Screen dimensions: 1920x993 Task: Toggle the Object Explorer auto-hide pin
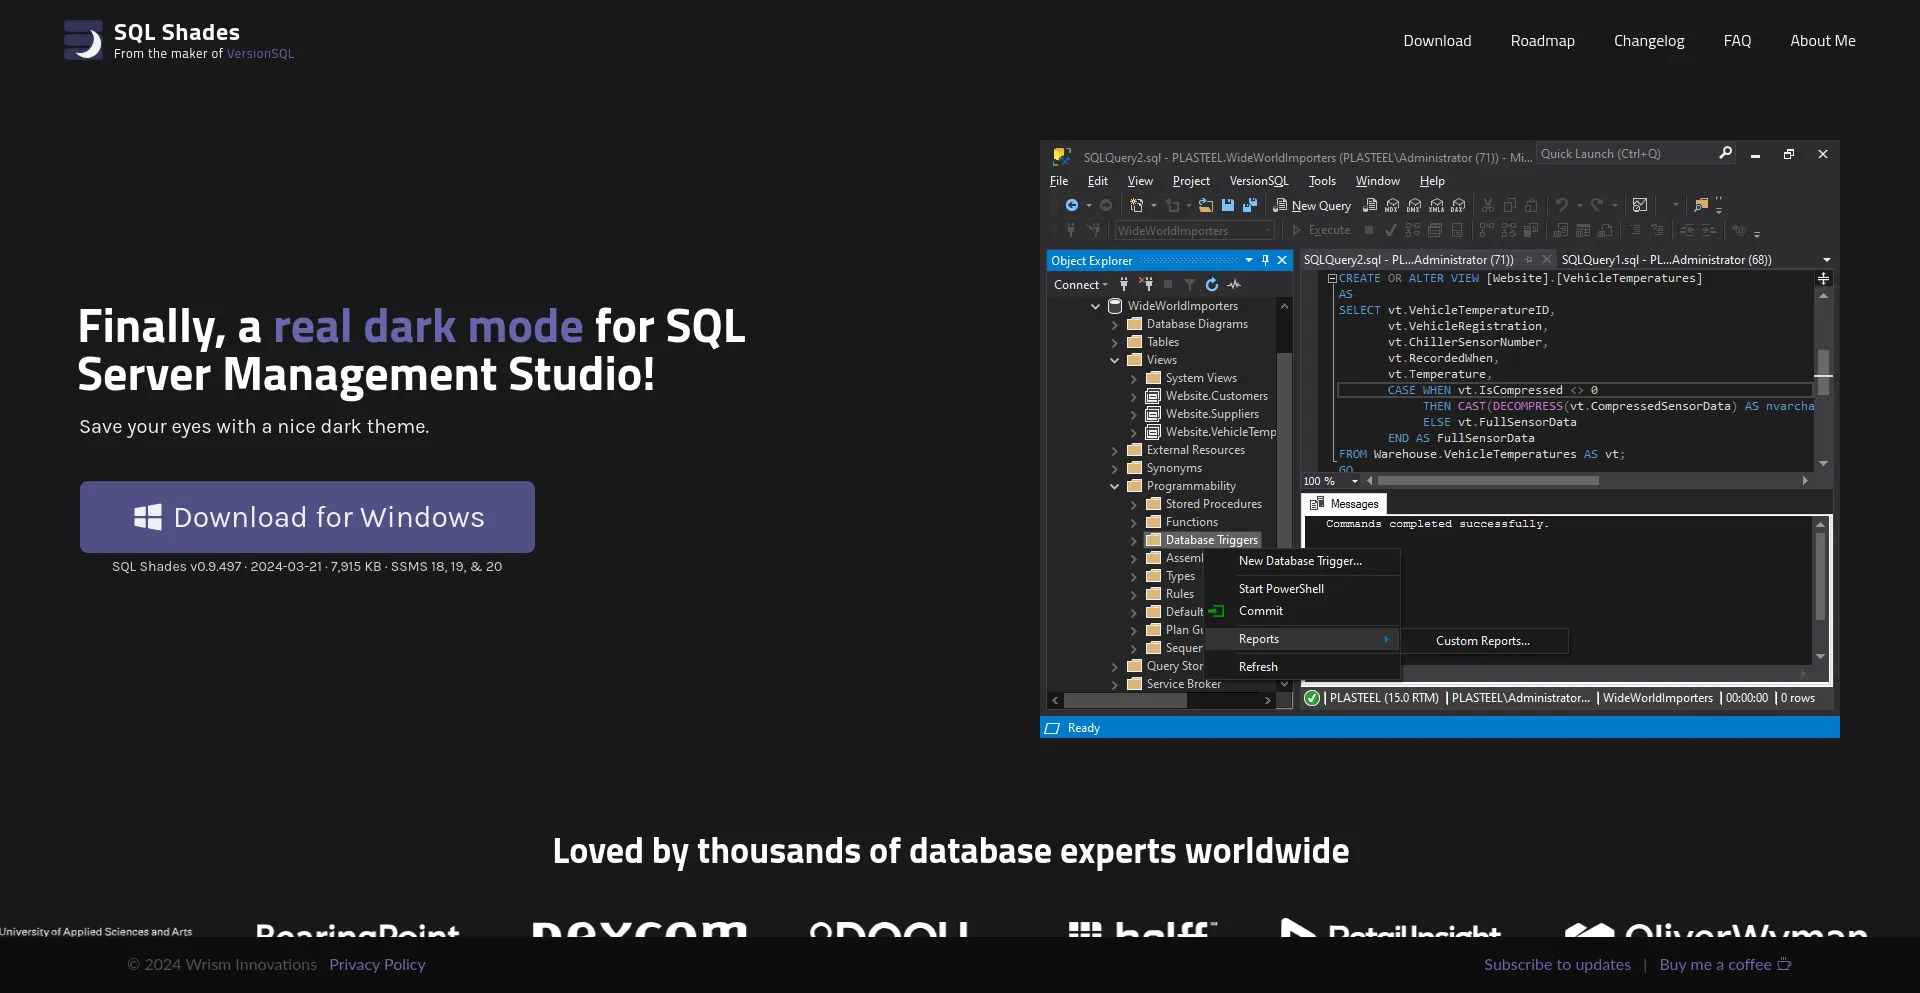click(x=1265, y=260)
